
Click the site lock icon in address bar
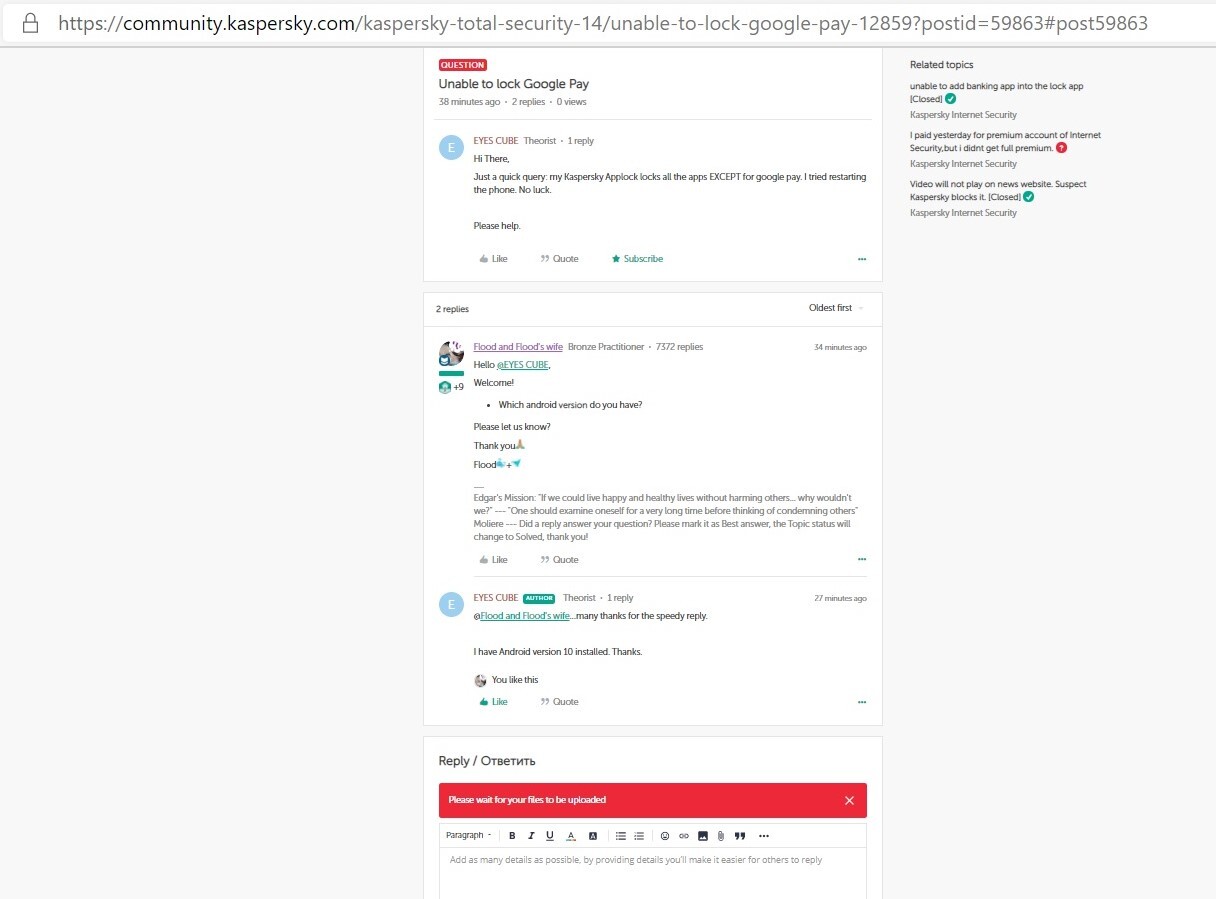pyautogui.click(x=30, y=22)
